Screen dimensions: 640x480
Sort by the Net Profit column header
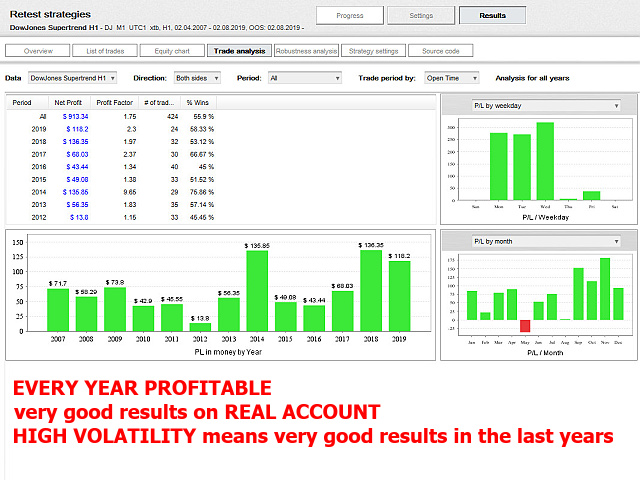pos(69,102)
